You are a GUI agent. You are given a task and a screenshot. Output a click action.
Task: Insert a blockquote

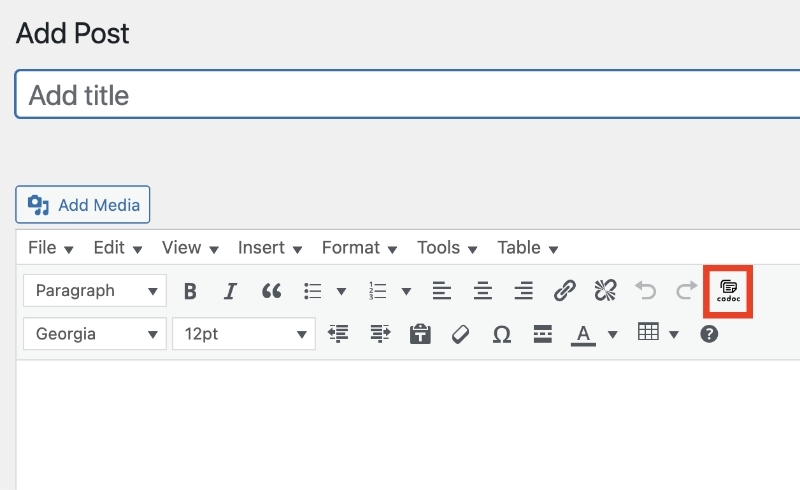pyautogui.click(x=271, y=291)
